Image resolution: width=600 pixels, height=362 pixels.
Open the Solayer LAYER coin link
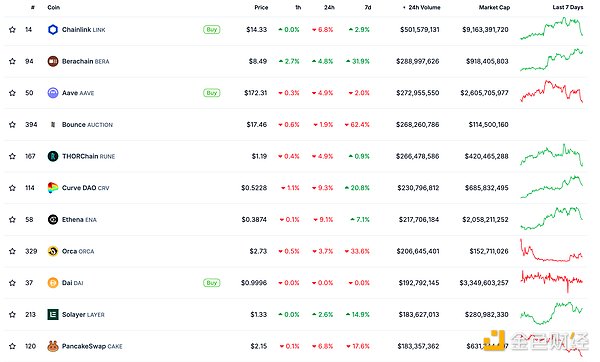[83, 315]
